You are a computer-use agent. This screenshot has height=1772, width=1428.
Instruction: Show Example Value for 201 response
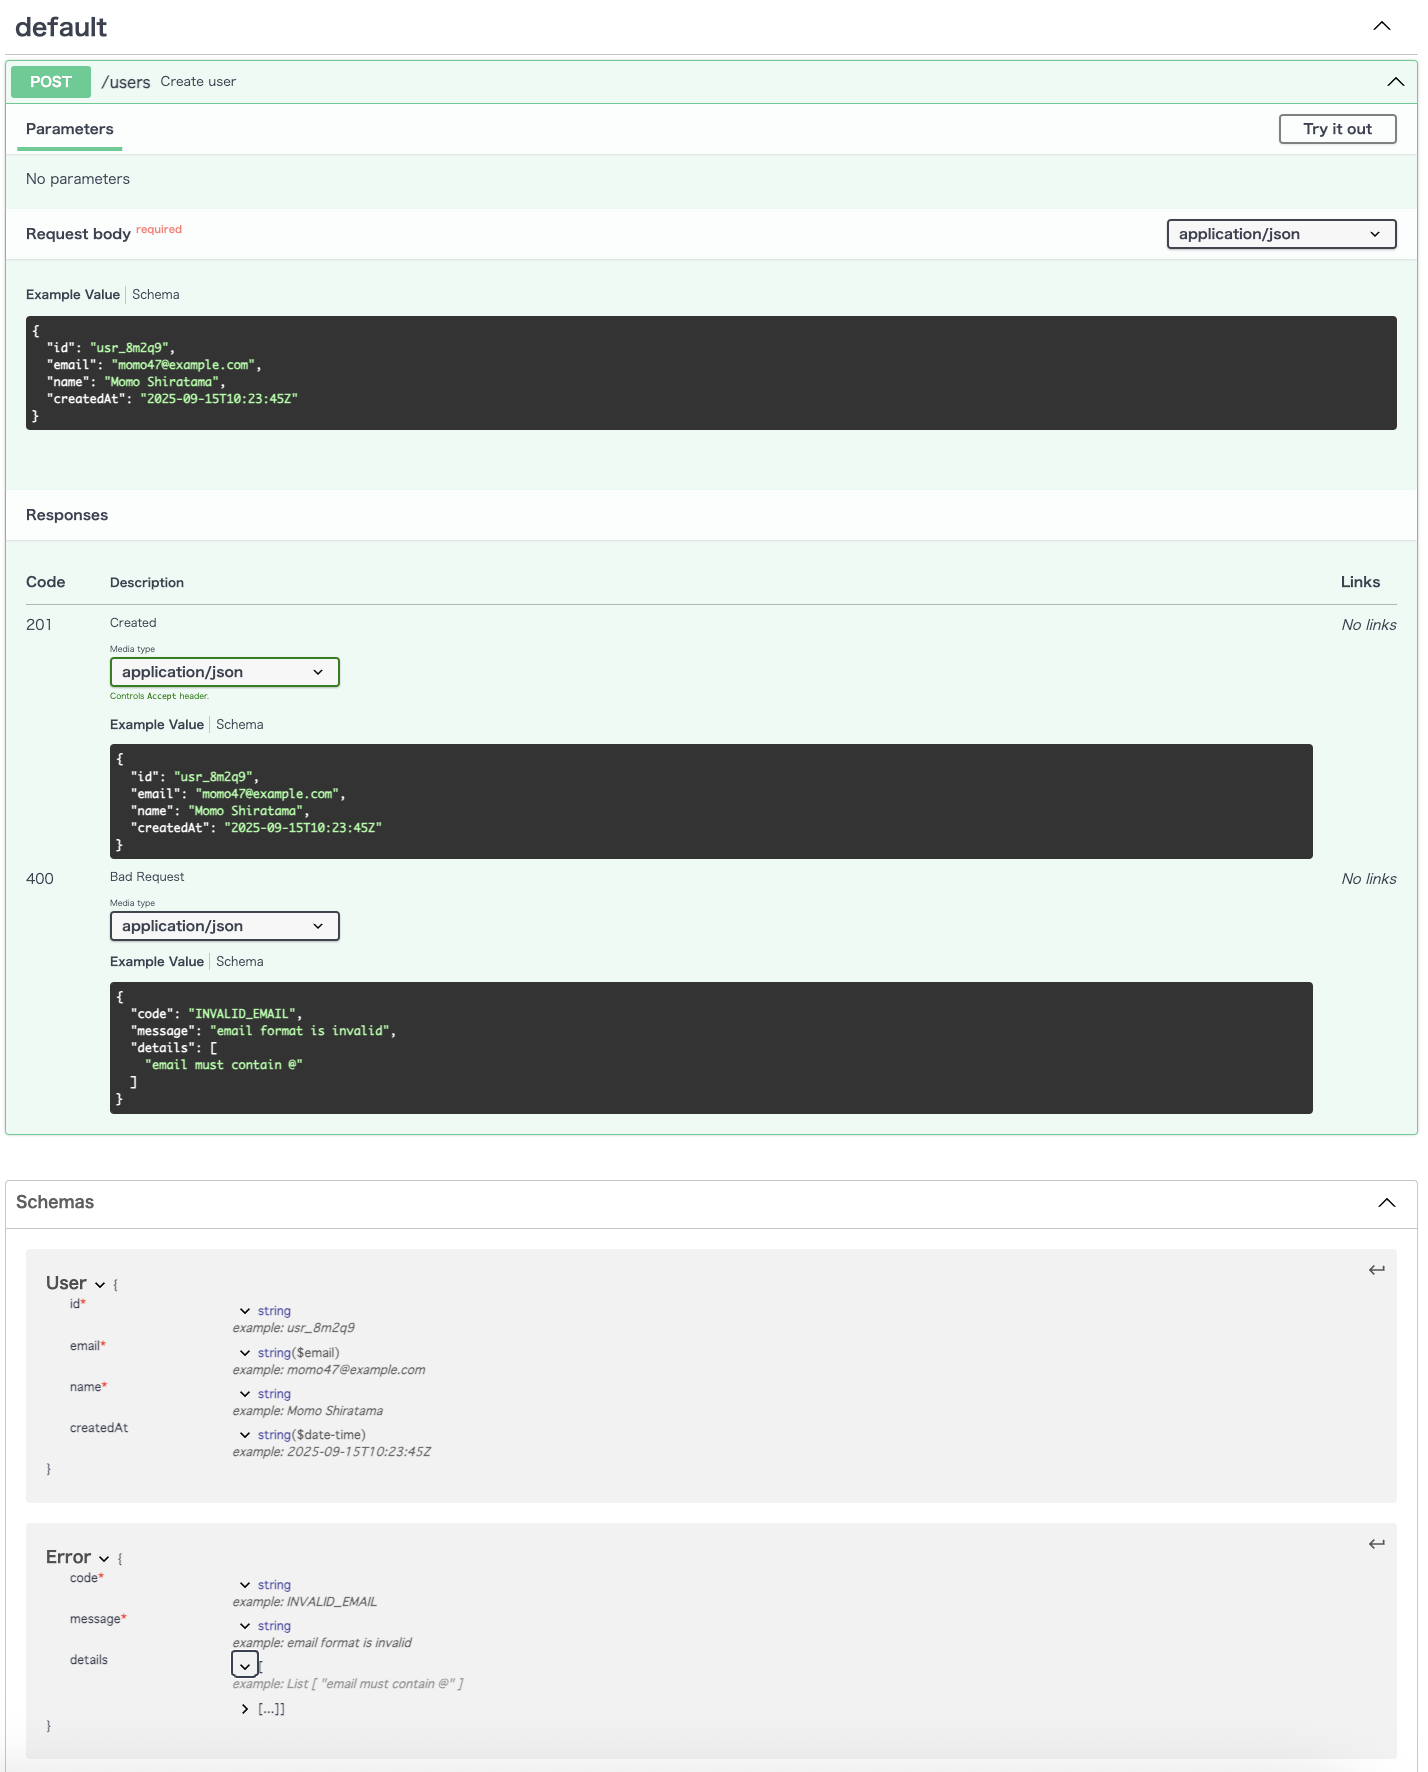coord(157,724)
